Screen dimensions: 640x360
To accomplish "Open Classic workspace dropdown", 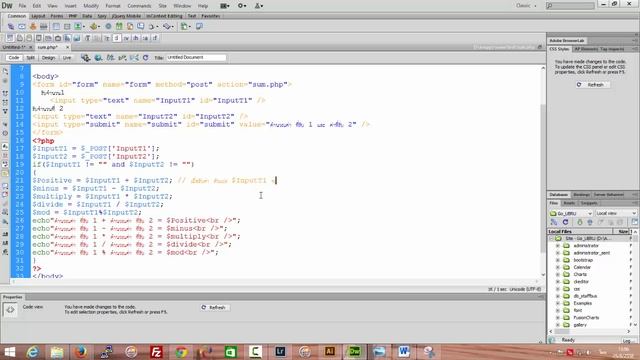I will (x=526, y=6).
